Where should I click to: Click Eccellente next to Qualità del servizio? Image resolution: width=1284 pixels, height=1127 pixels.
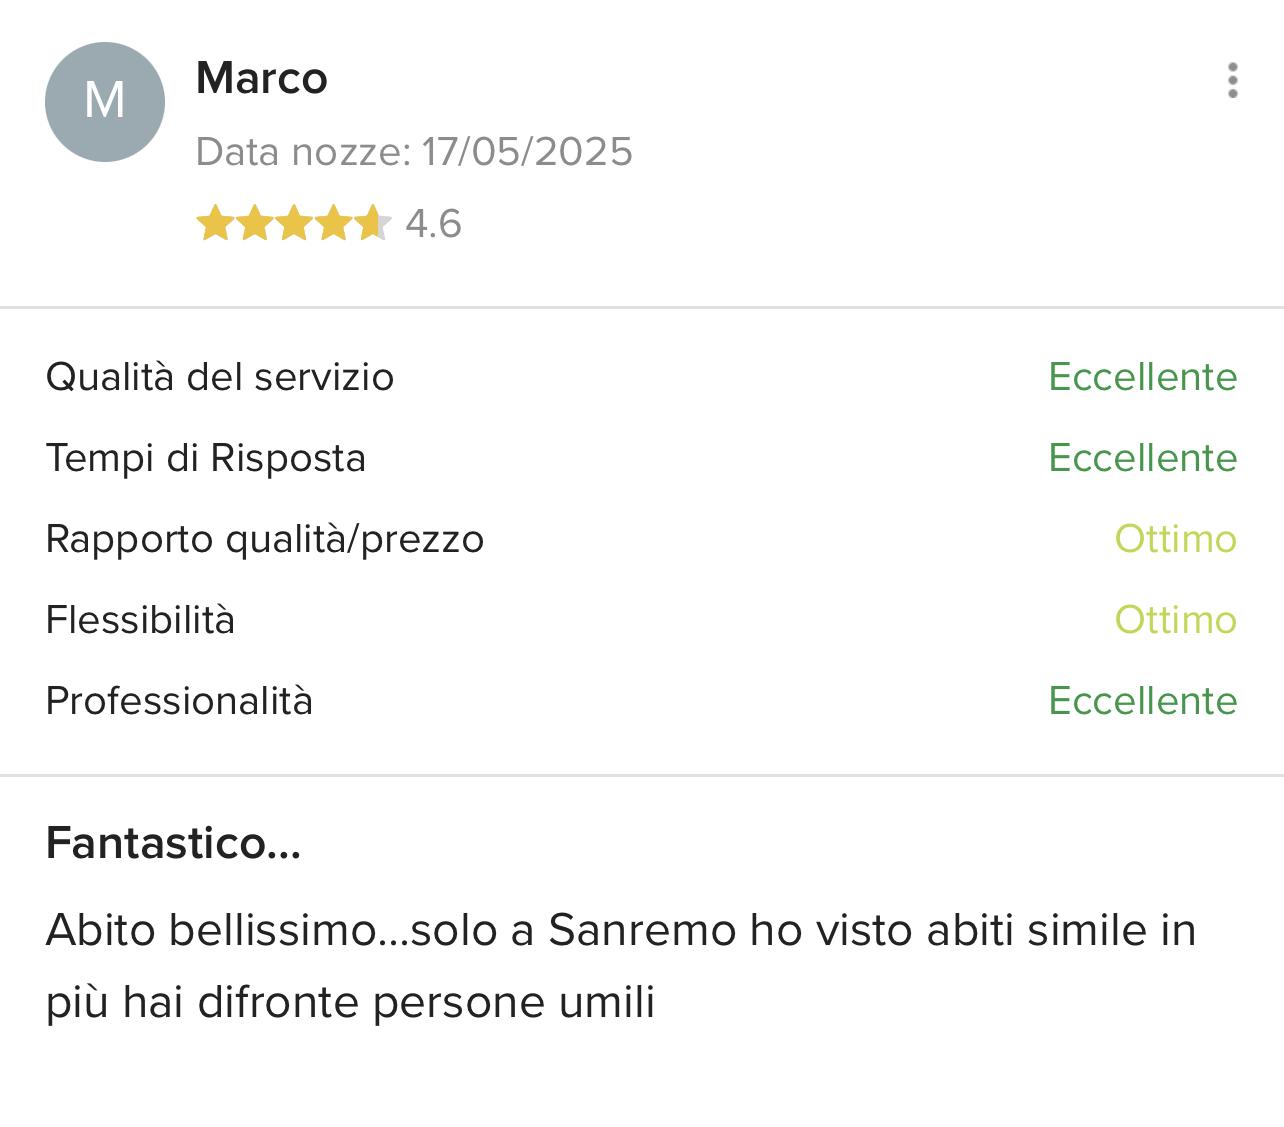point(1142,377)
